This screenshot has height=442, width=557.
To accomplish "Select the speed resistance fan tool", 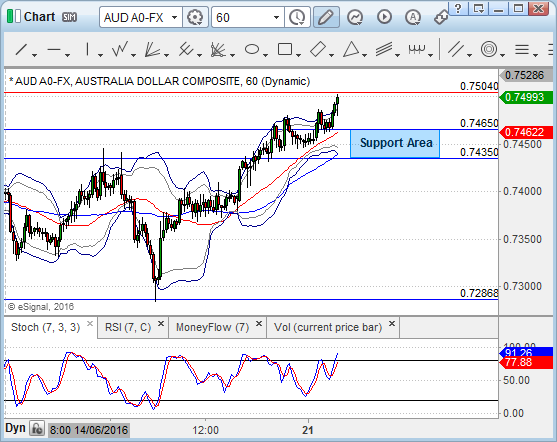I will [218, 50].
